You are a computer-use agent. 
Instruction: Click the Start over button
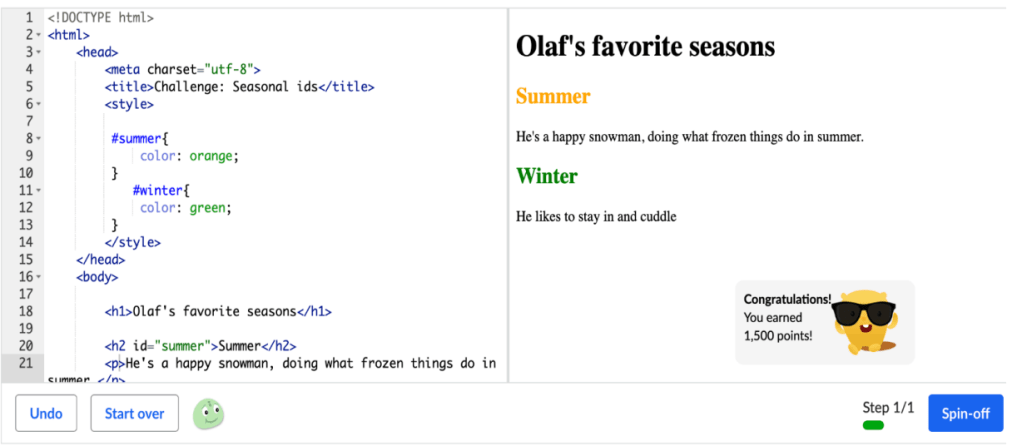point(135,413)
